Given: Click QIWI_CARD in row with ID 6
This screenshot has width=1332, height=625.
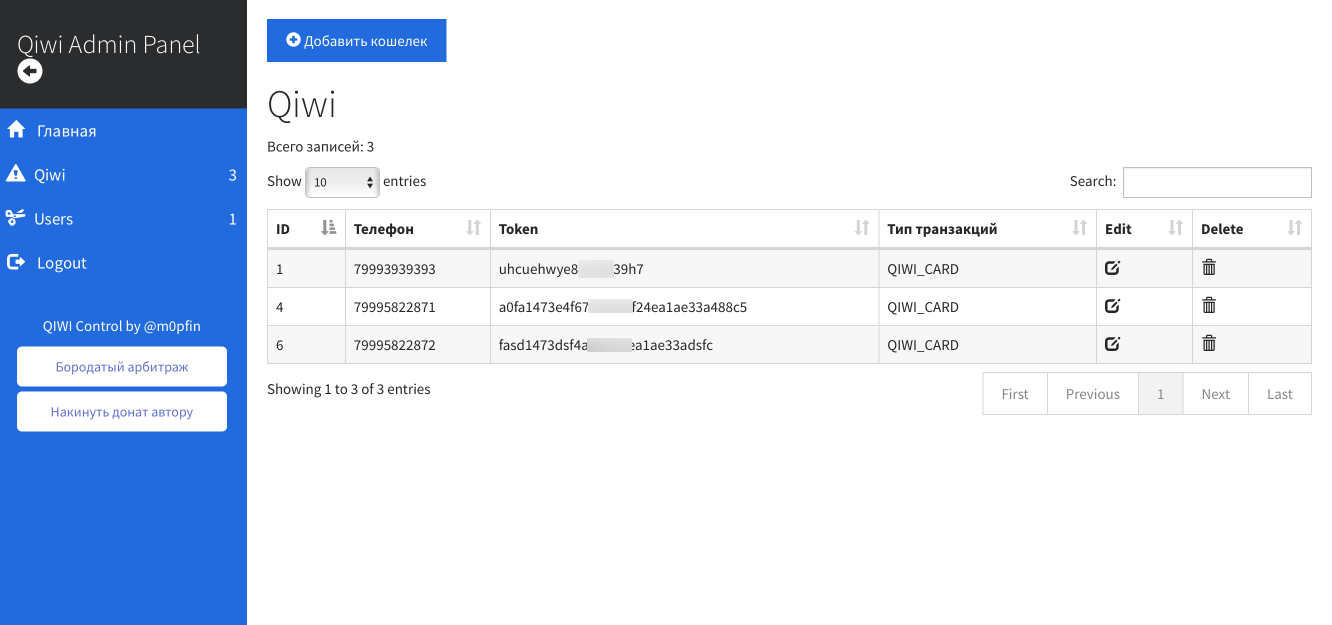Looking at the screenshot, I should [923, 345].
